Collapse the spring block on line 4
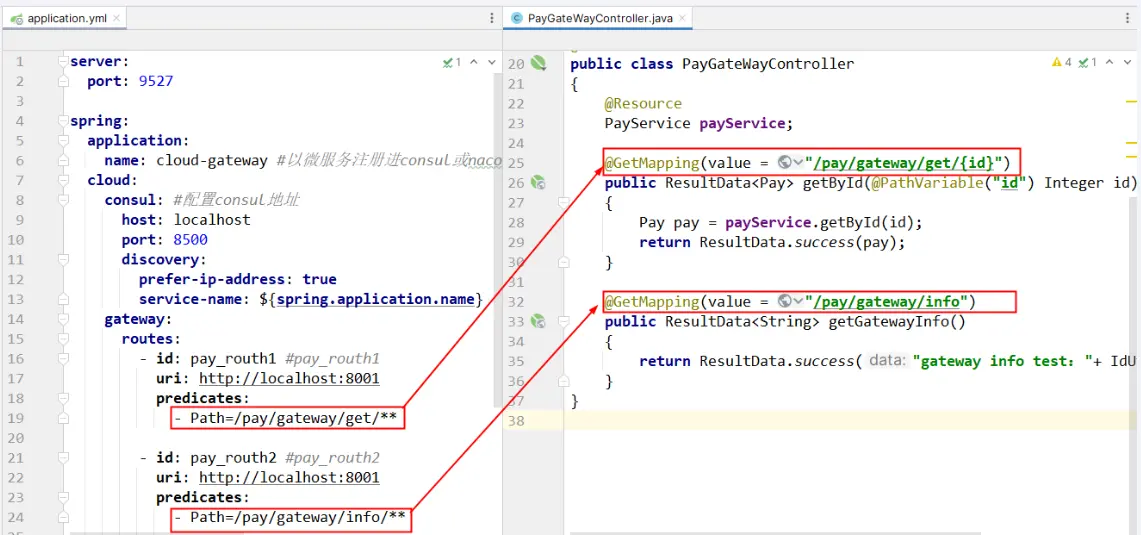 click(x=63, y=121)
